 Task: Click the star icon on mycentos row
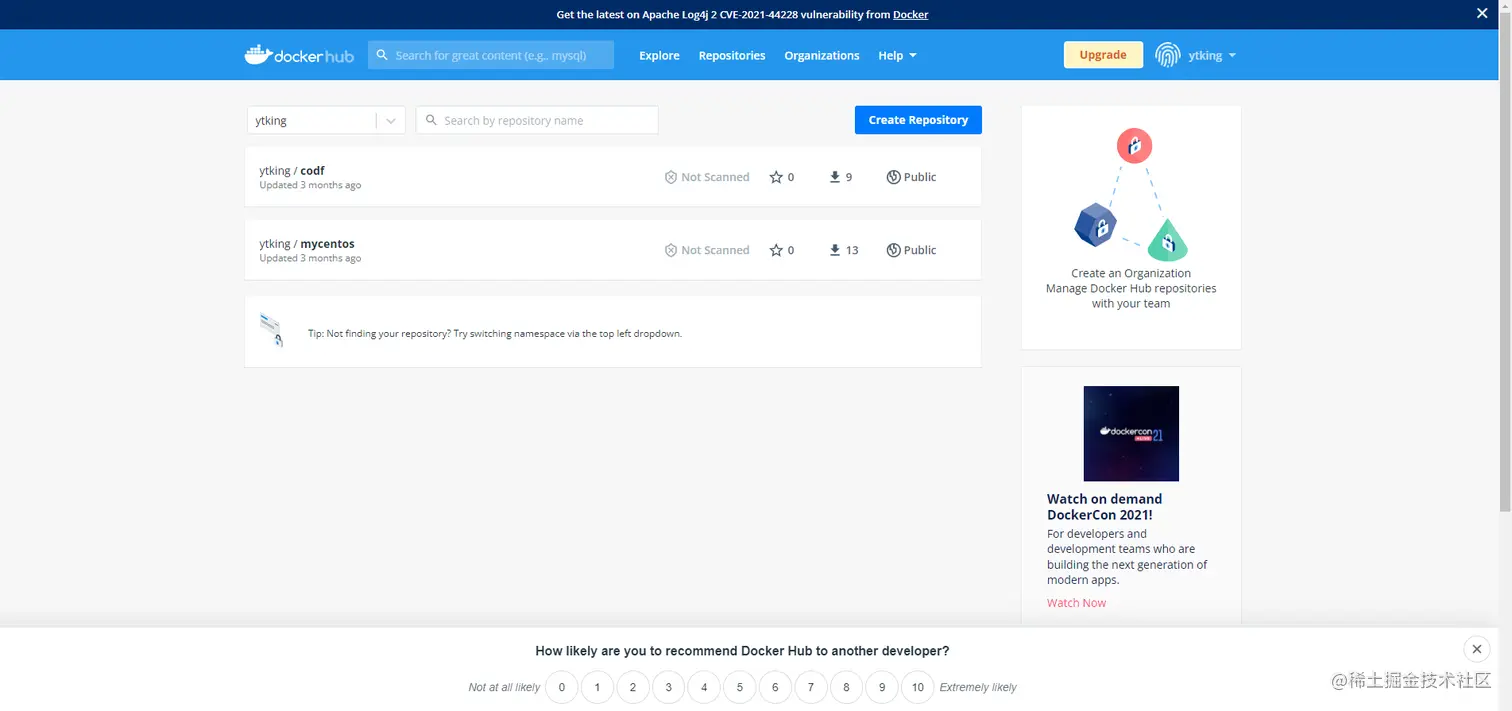[x=776, y=250]
